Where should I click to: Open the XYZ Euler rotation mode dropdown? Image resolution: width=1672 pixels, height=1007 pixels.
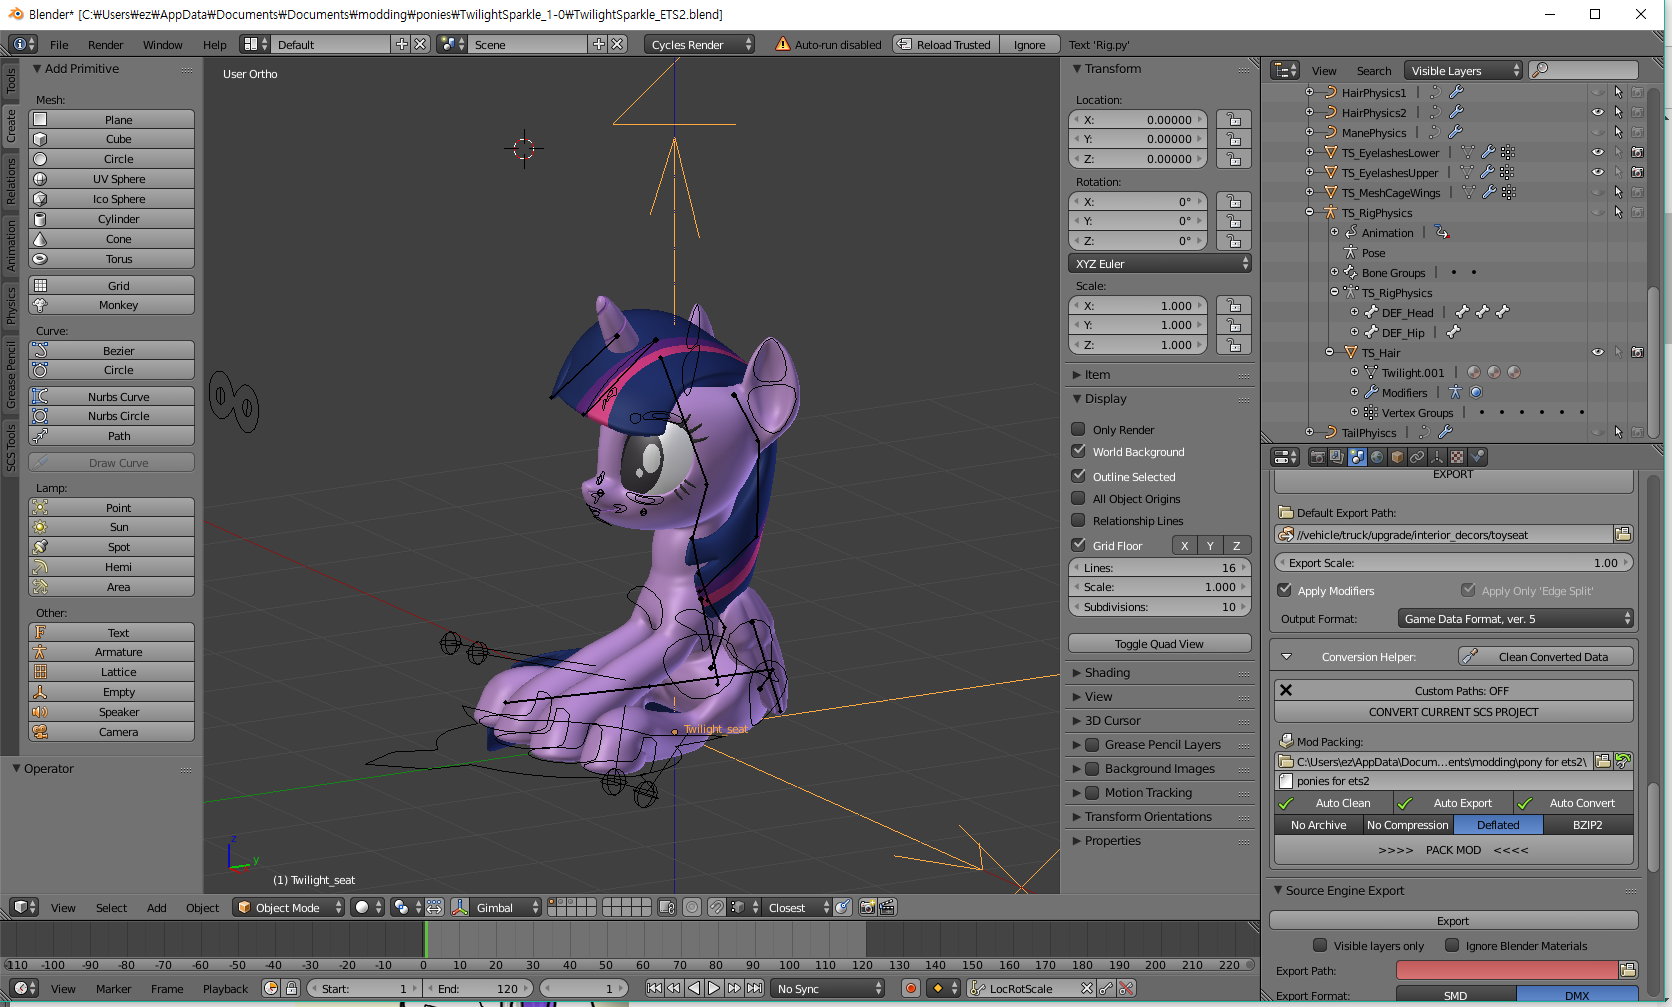pyautogui.click(x=1160, y=264)
